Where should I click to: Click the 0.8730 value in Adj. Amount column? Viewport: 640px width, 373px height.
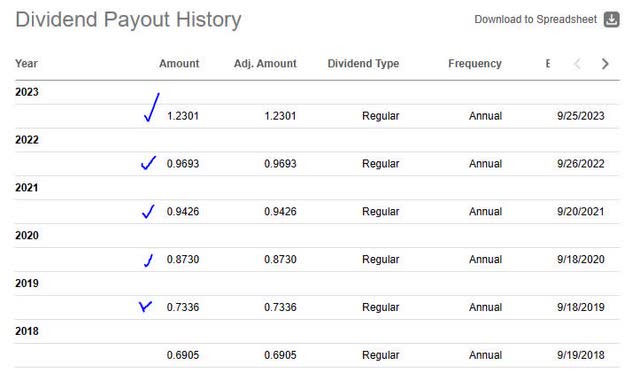coord(280,259)
